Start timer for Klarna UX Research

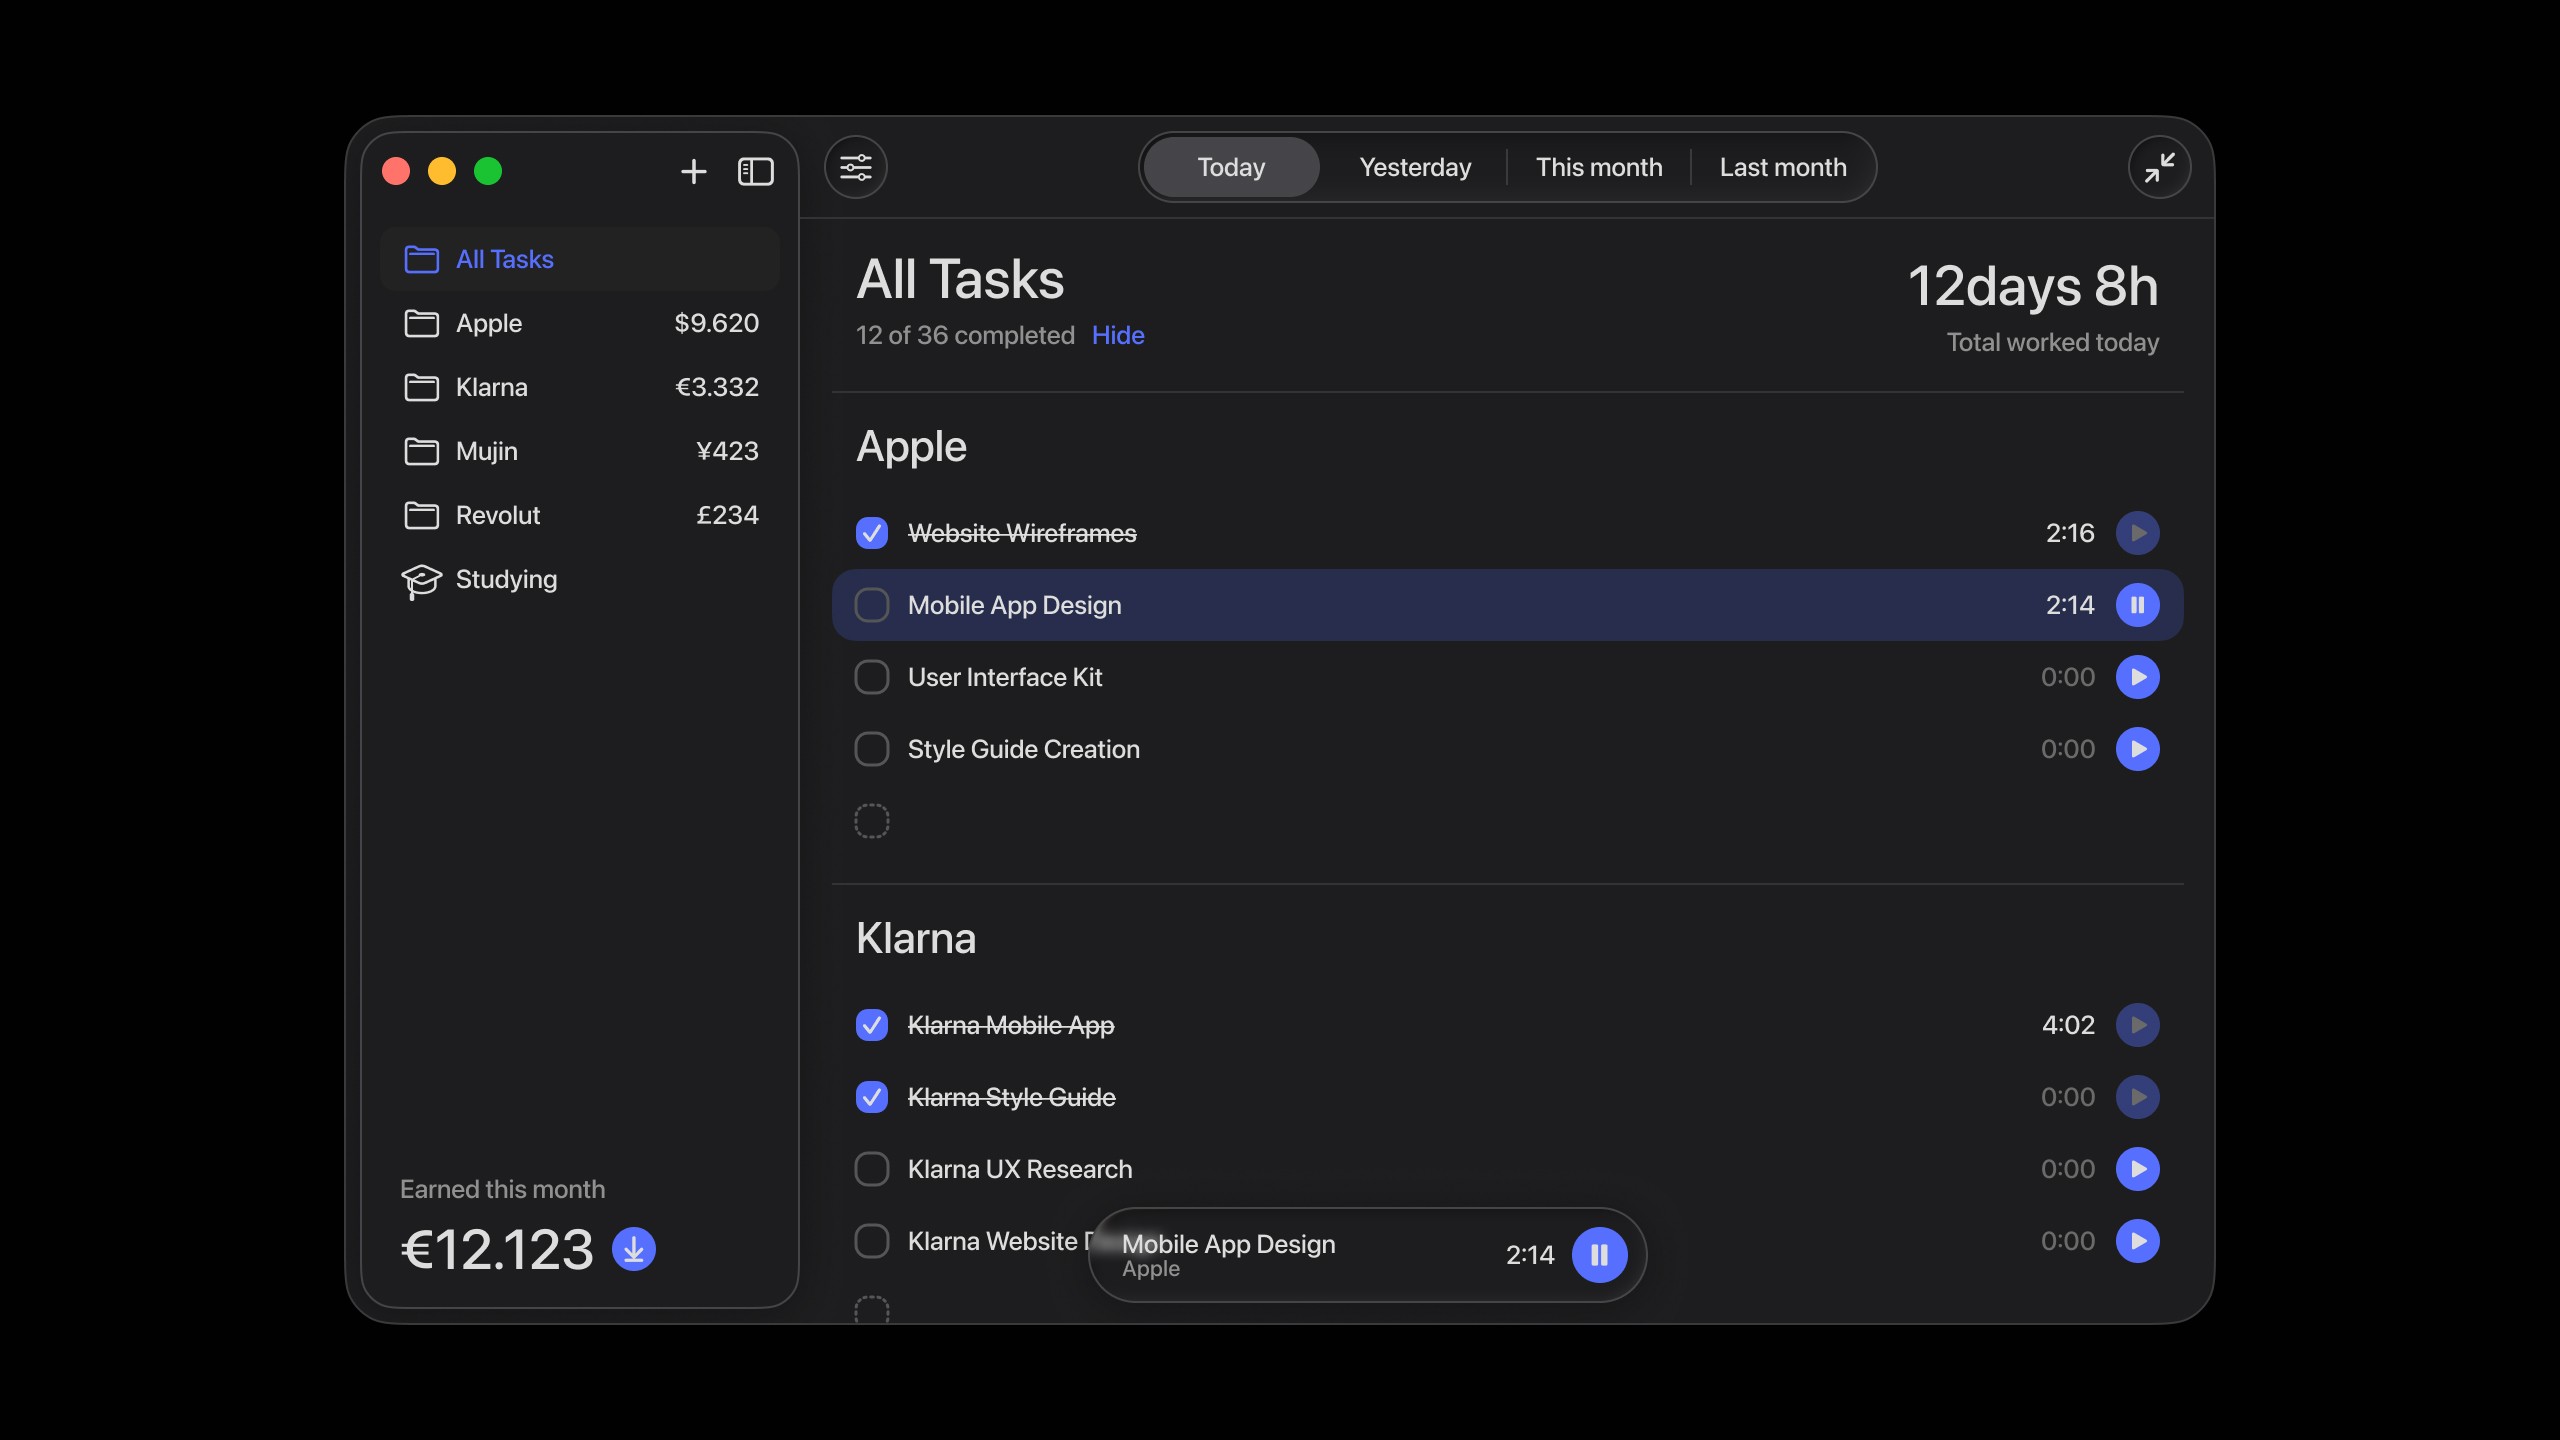point(2137,1169)
